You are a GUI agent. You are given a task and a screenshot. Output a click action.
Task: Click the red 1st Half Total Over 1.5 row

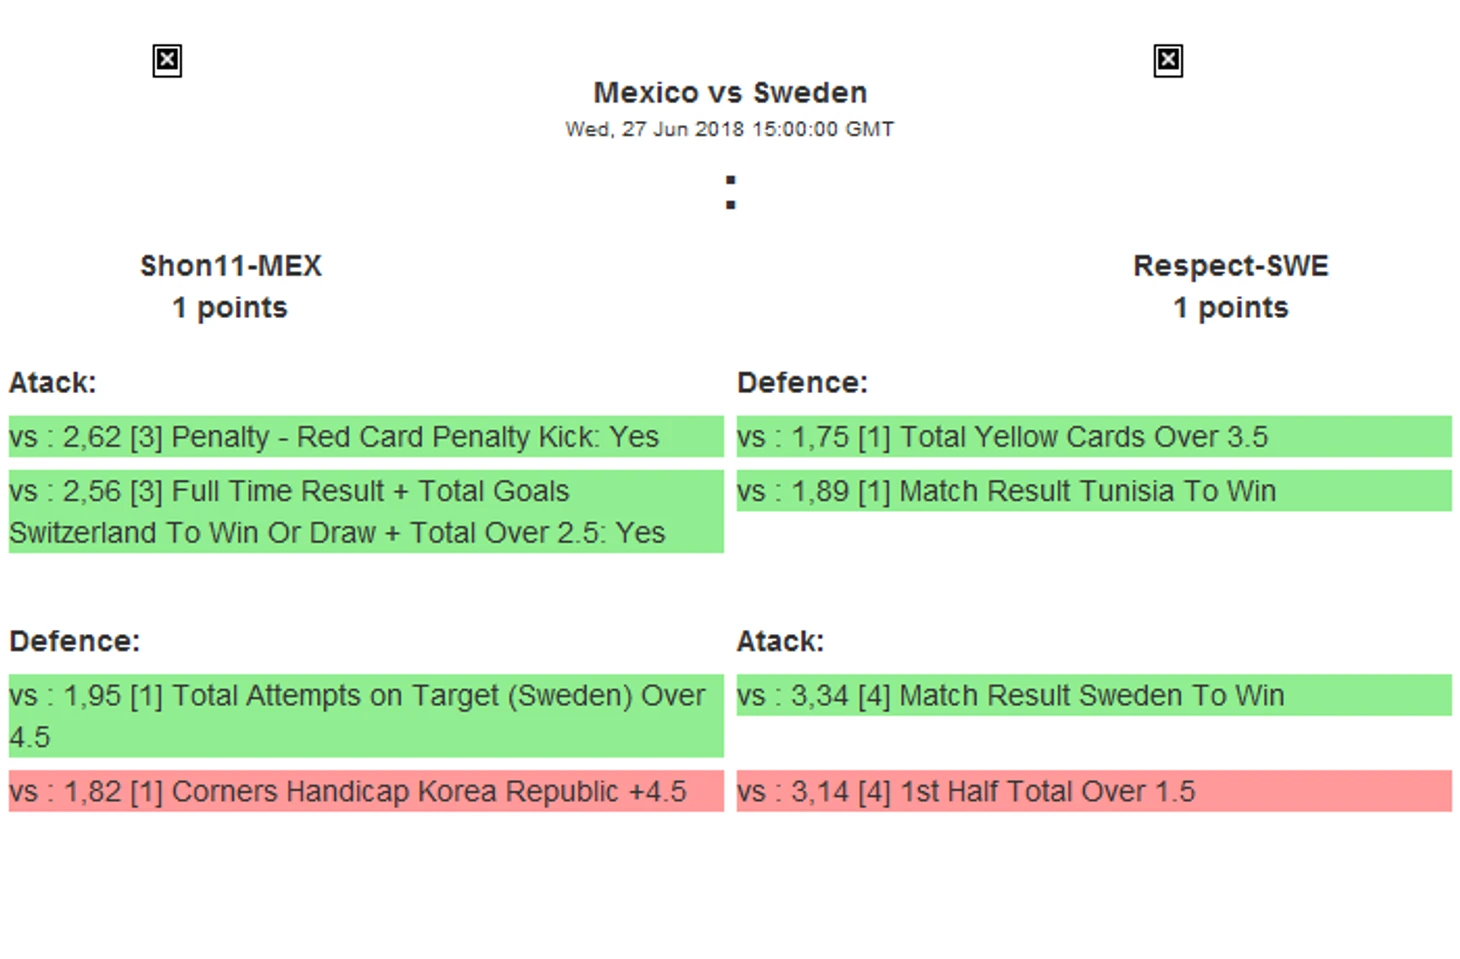tap(1094, 791)
